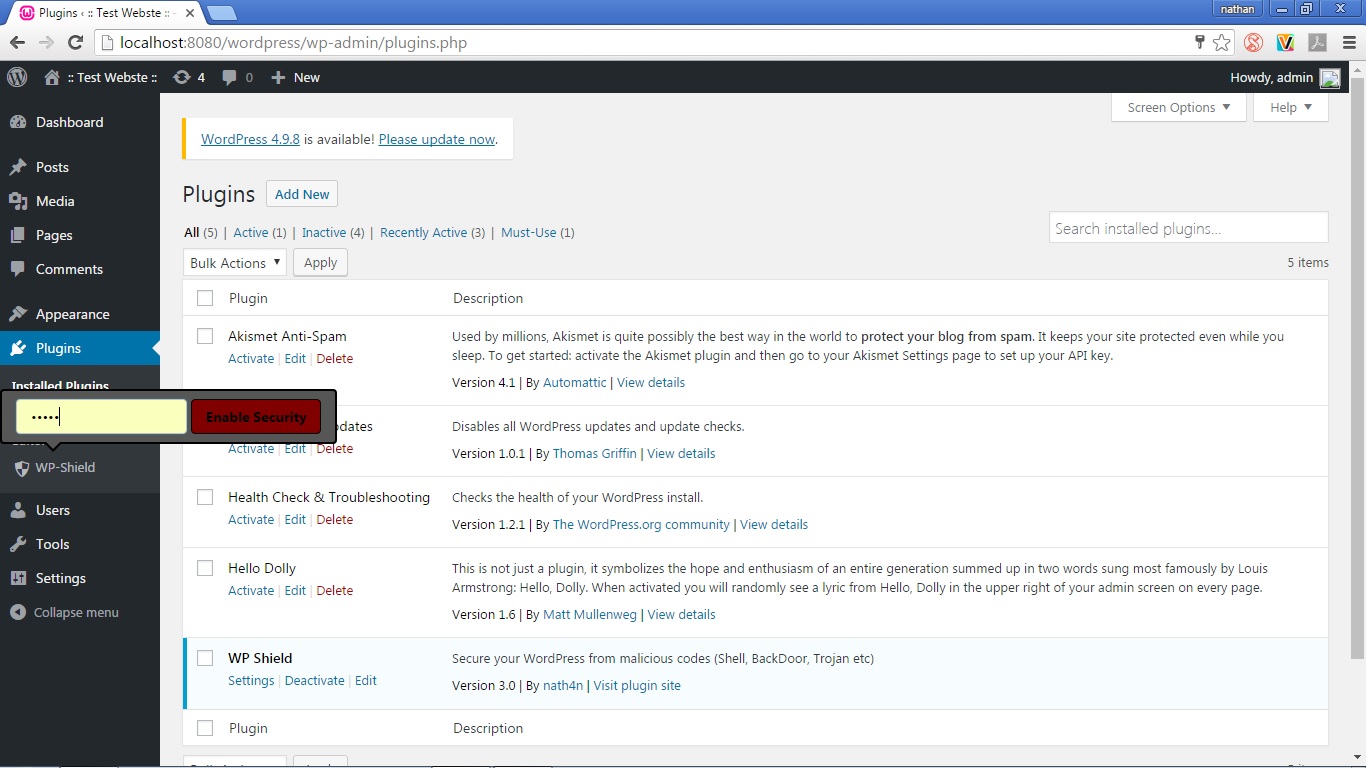Check the Akismet Anti-Spam plugin checkbox
The height and width of the screenshot is (768, 1366).
click(x=205, y=336)
